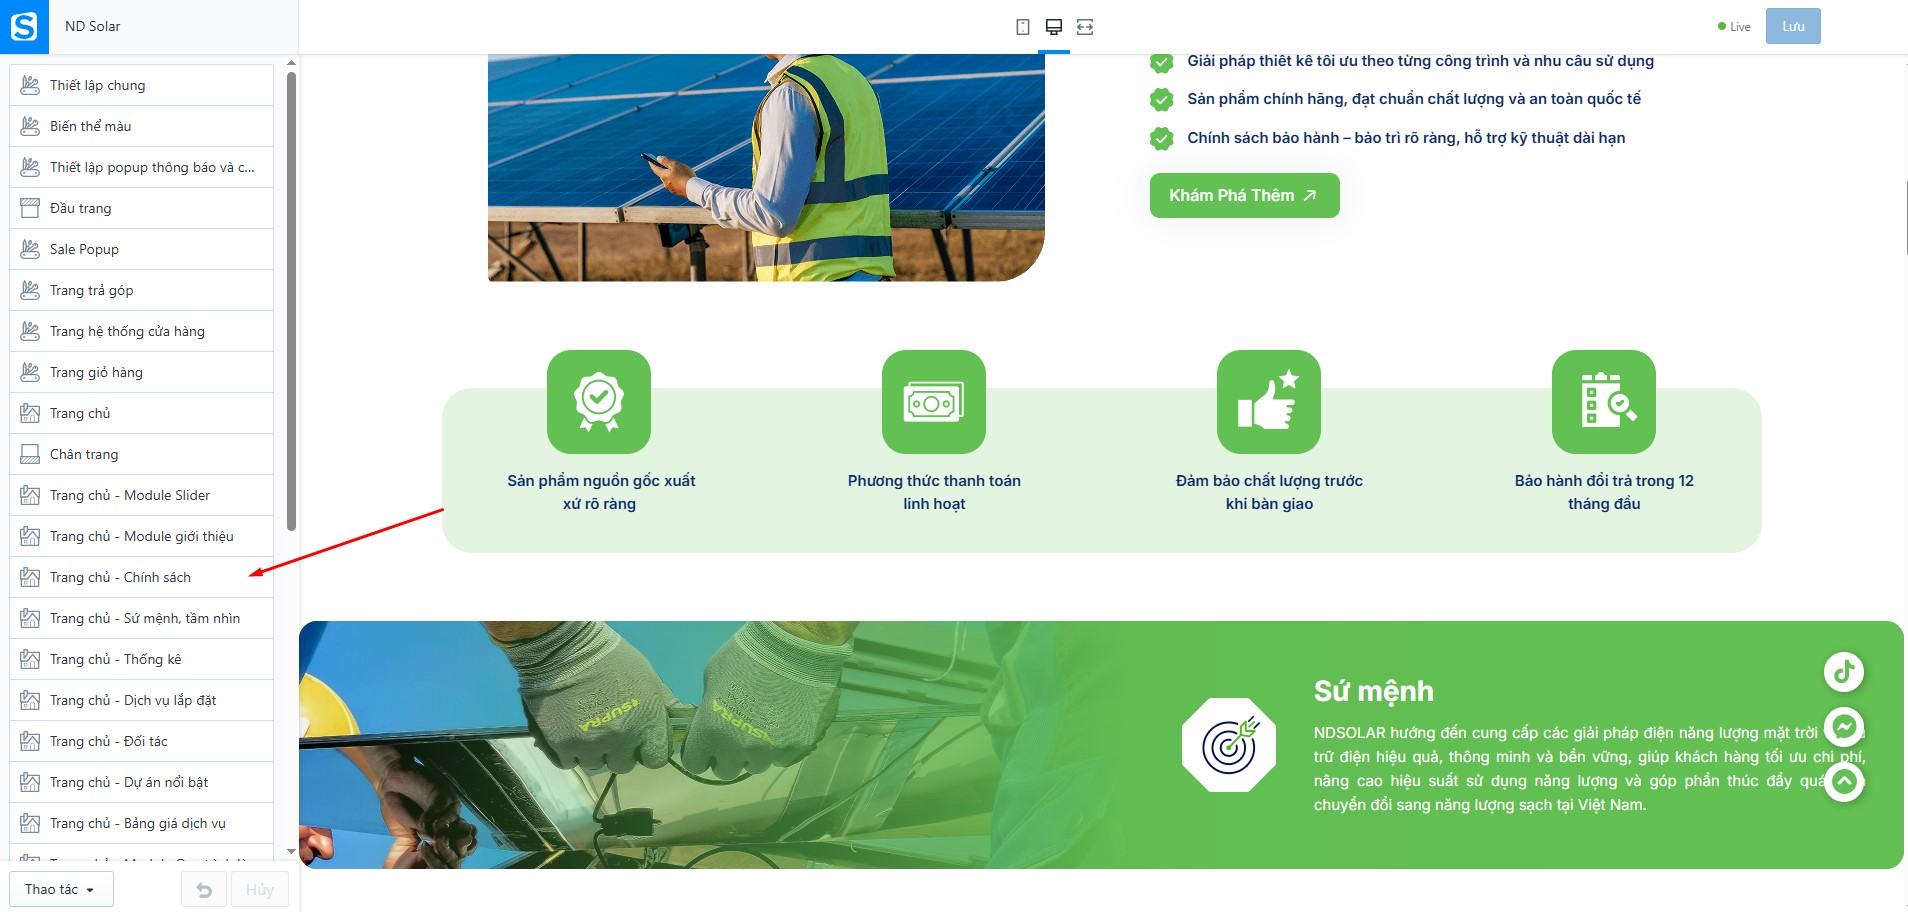Click 'Bảo hành đổi trả trong 12 tháng đầu'
Viewport: 1908px width, 912px height.
[1604, 492]
